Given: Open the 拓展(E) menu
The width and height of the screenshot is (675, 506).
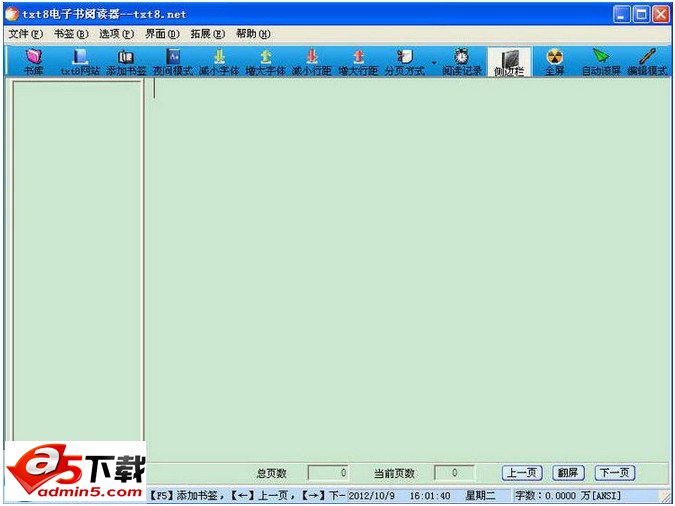Looking at the screenshot, I should tap(207, 34).
